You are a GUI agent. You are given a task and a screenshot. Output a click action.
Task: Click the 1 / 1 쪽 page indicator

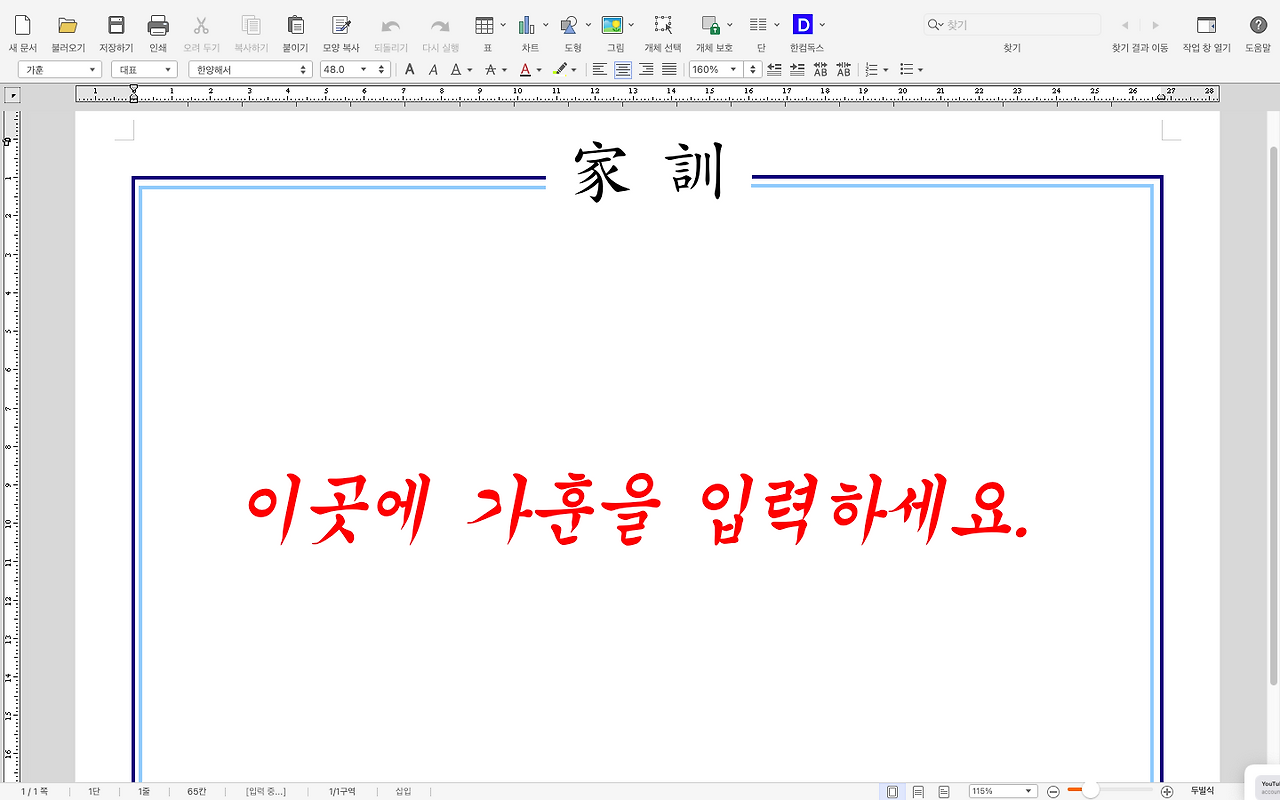[35, 791]
